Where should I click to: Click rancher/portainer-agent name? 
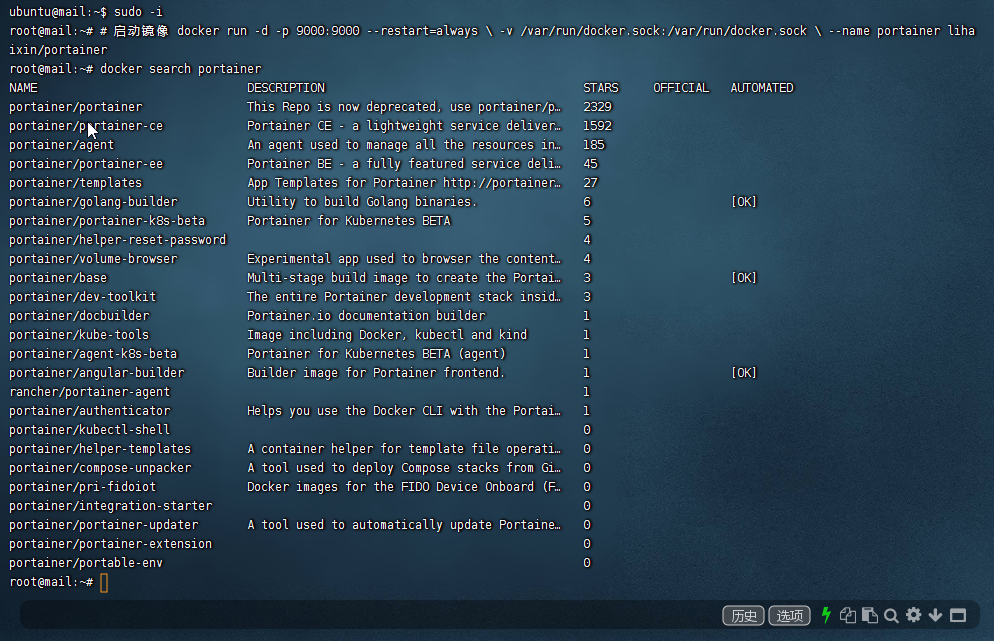tap(89, 392)
